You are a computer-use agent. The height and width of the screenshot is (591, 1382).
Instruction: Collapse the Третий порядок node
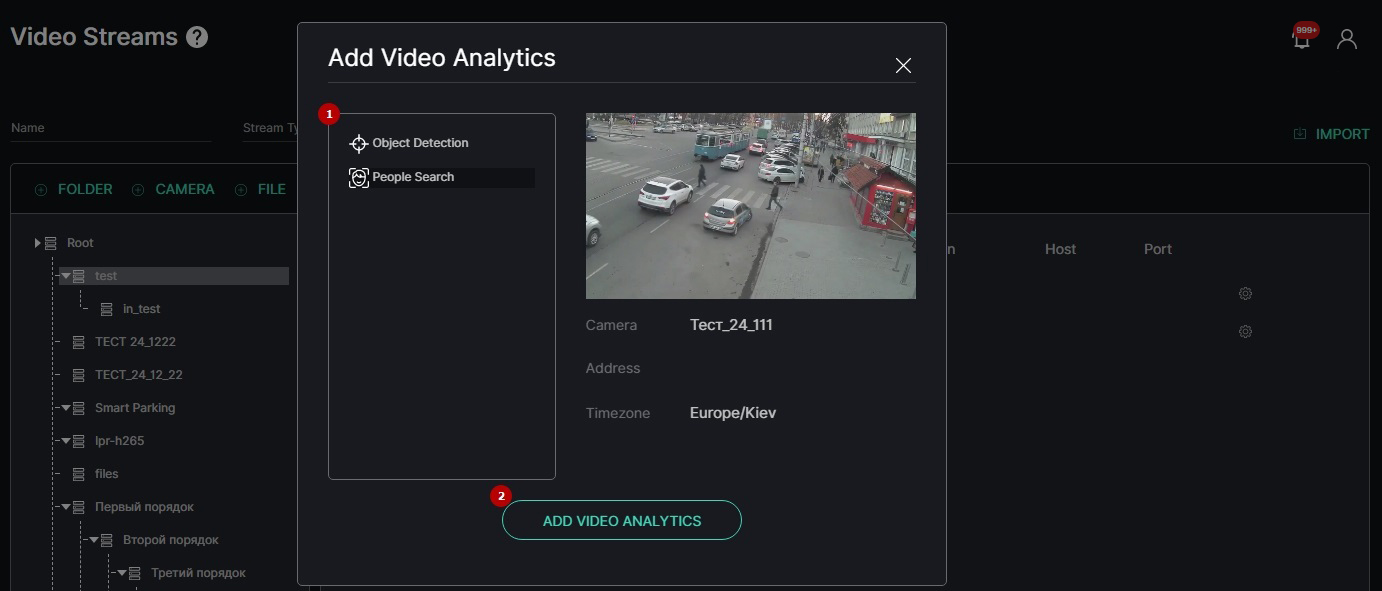[x=122, y=573]
